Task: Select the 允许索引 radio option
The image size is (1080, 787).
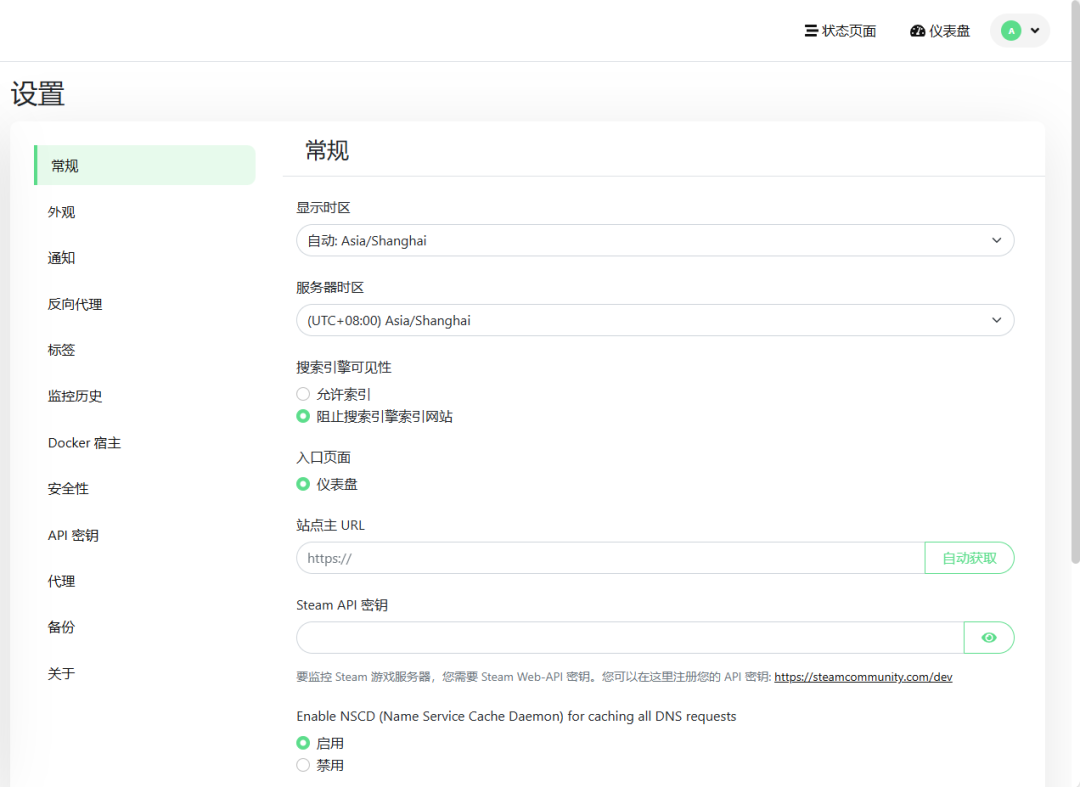Action: 303,394
